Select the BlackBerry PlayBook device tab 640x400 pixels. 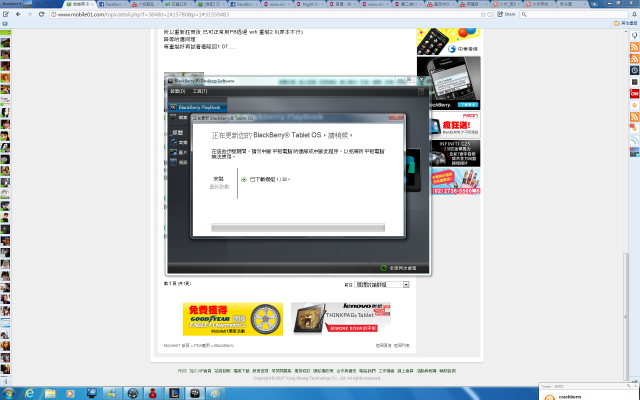pos(198,107)
